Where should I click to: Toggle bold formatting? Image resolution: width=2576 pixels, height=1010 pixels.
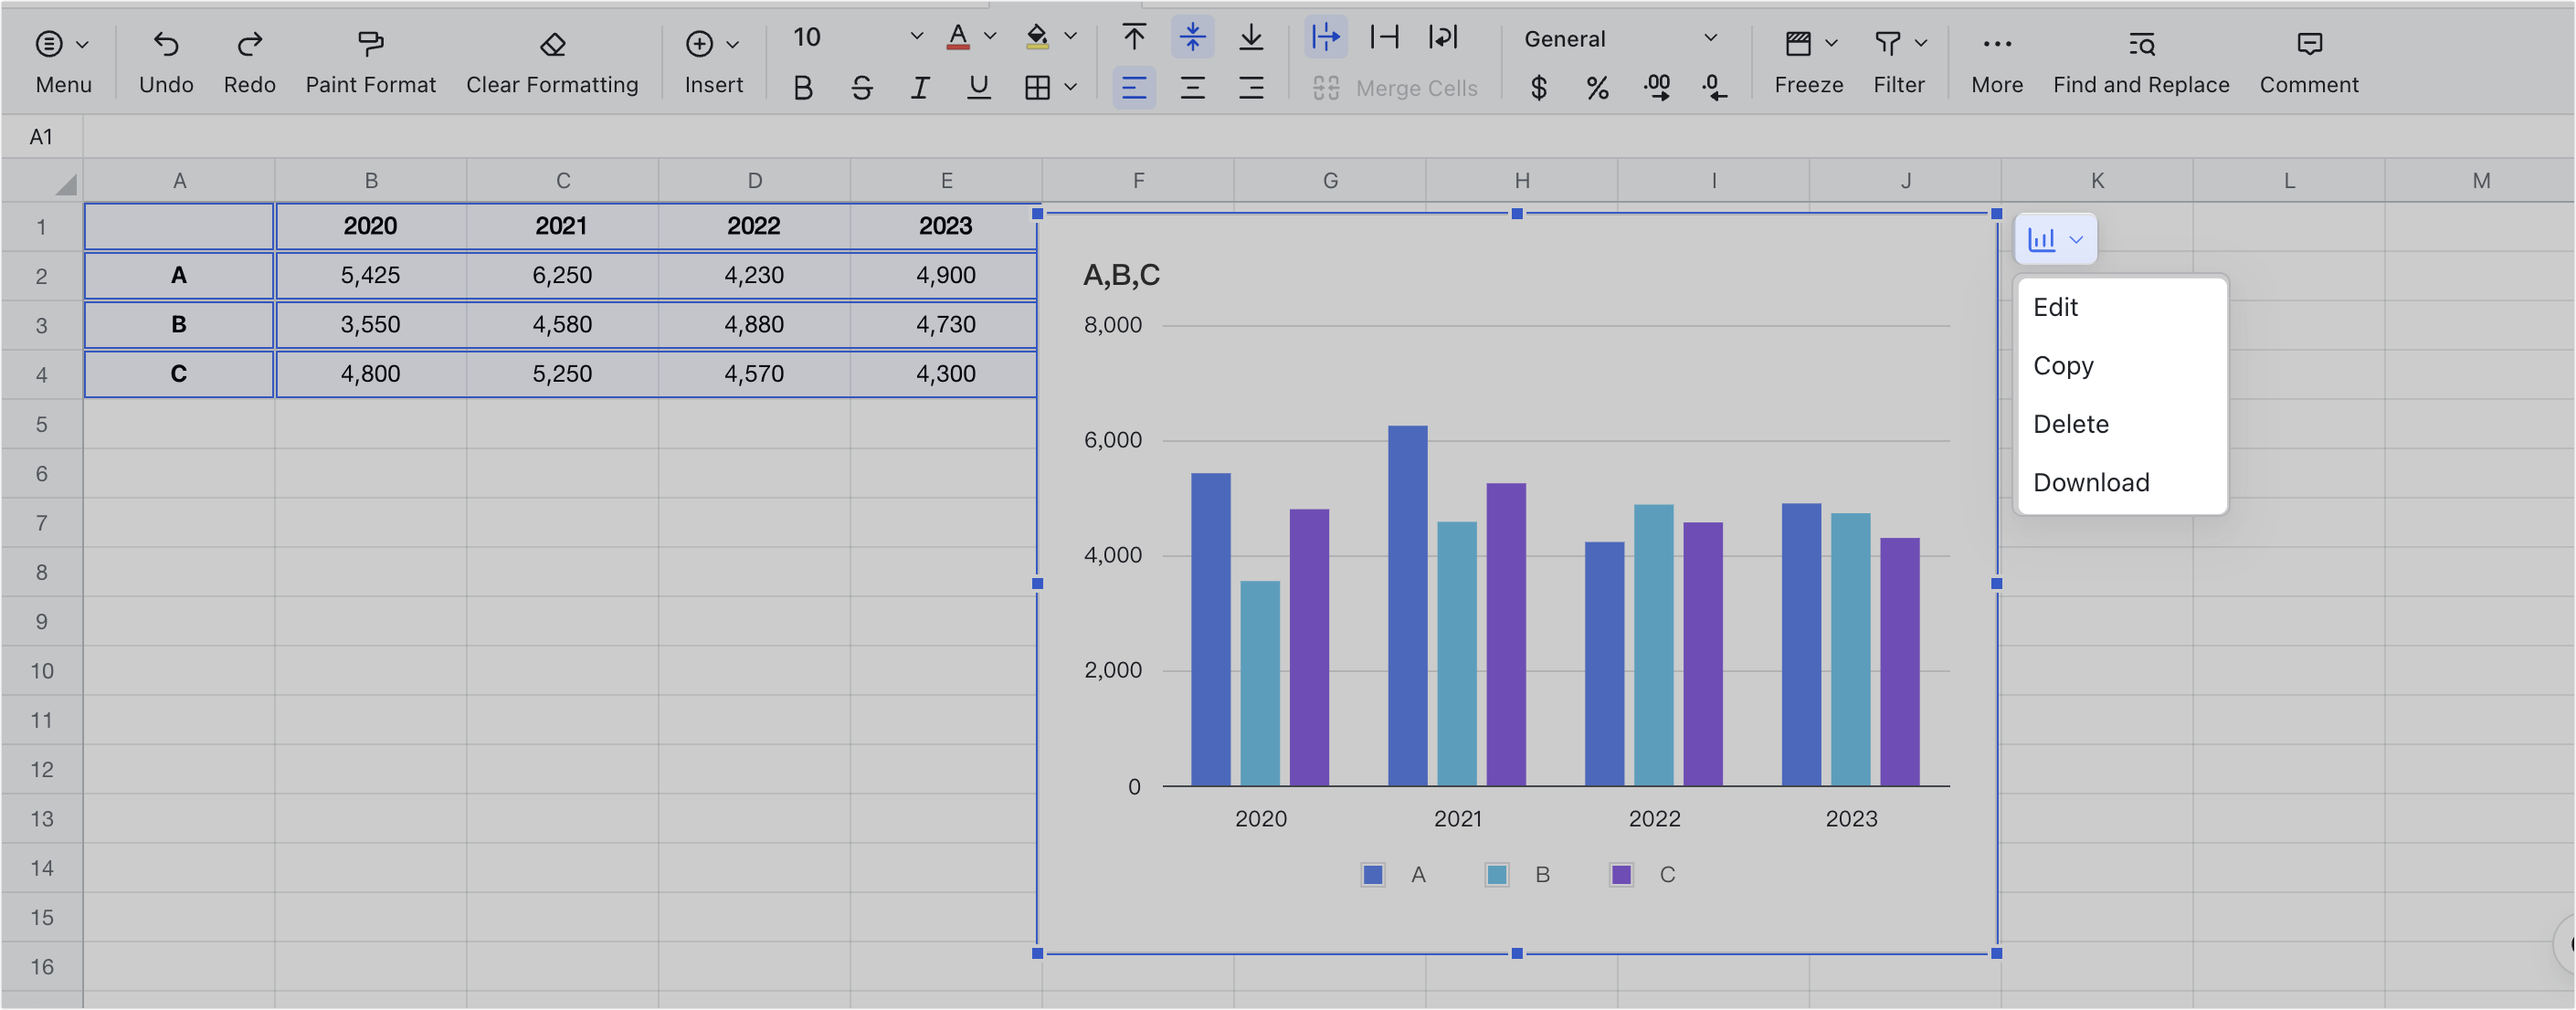tap(803, 88)
